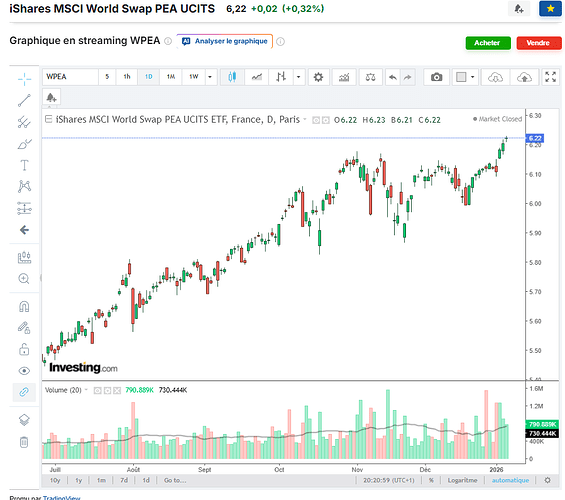
Task: Collapse the chart legend toggle
Action: 48,119
